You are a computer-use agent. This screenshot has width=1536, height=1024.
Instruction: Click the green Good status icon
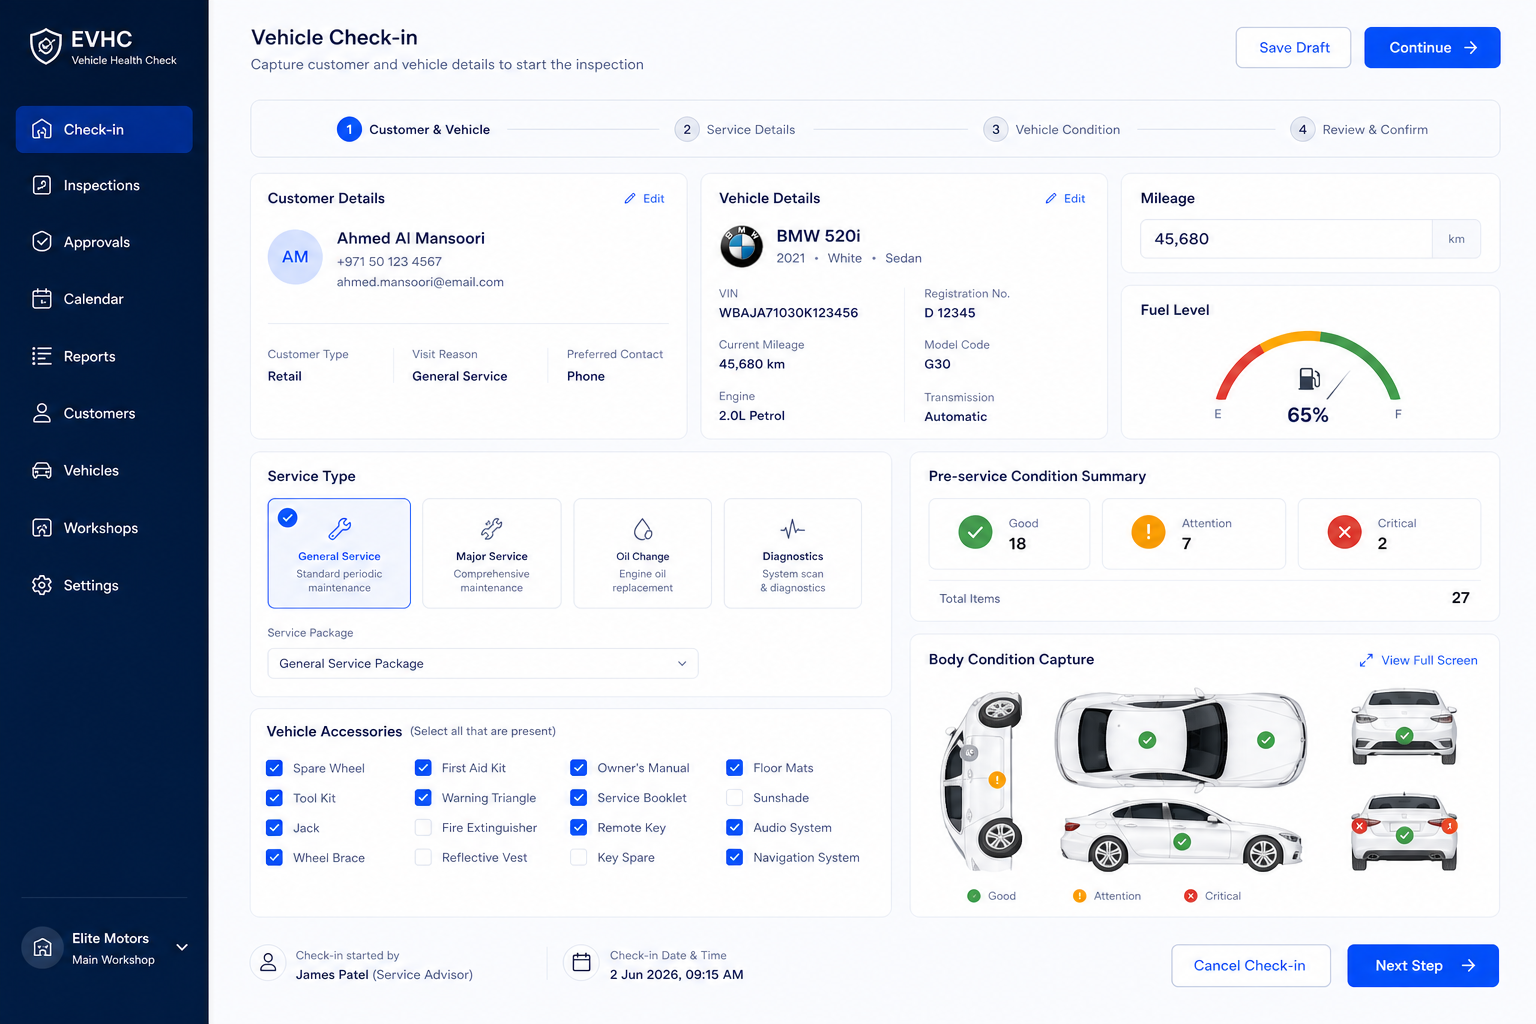coord(975,532)
